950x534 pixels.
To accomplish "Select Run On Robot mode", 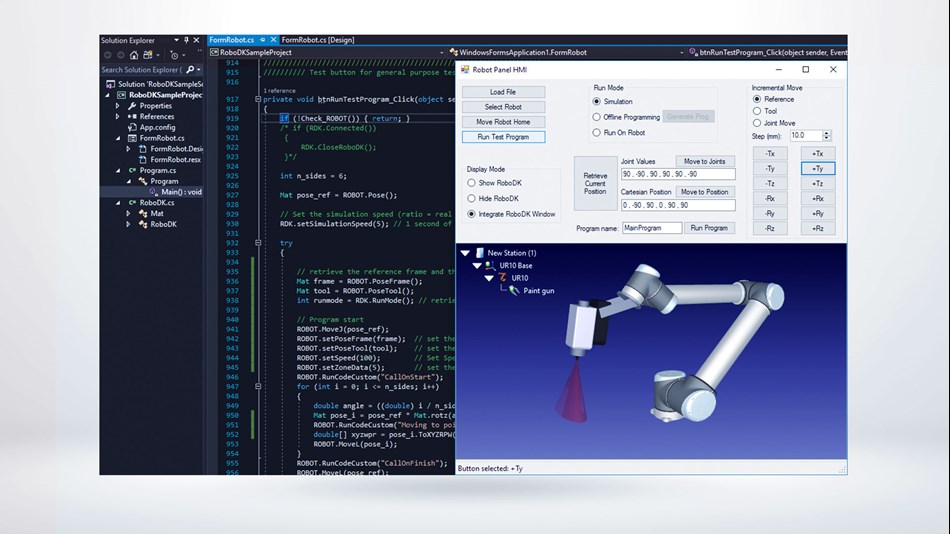I will click(x=597, y=132).
